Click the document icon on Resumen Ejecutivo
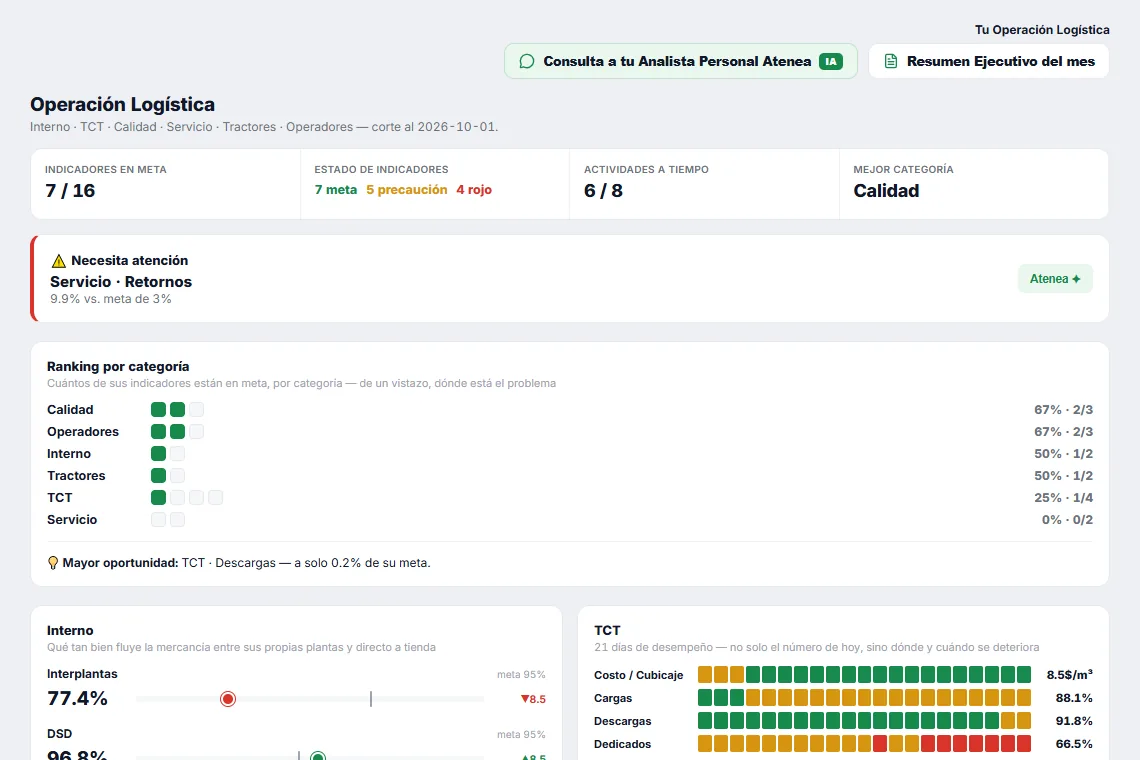This screenshot has width=1140, height=760. (x=891, y=62)
